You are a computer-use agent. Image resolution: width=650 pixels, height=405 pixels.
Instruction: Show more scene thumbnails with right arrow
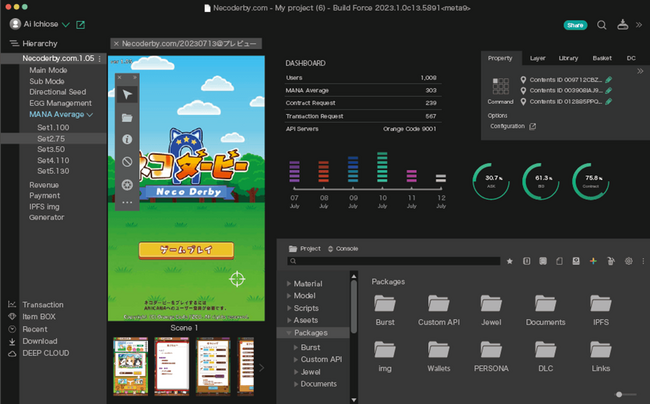pyautogui.click(x=261, y=368)
